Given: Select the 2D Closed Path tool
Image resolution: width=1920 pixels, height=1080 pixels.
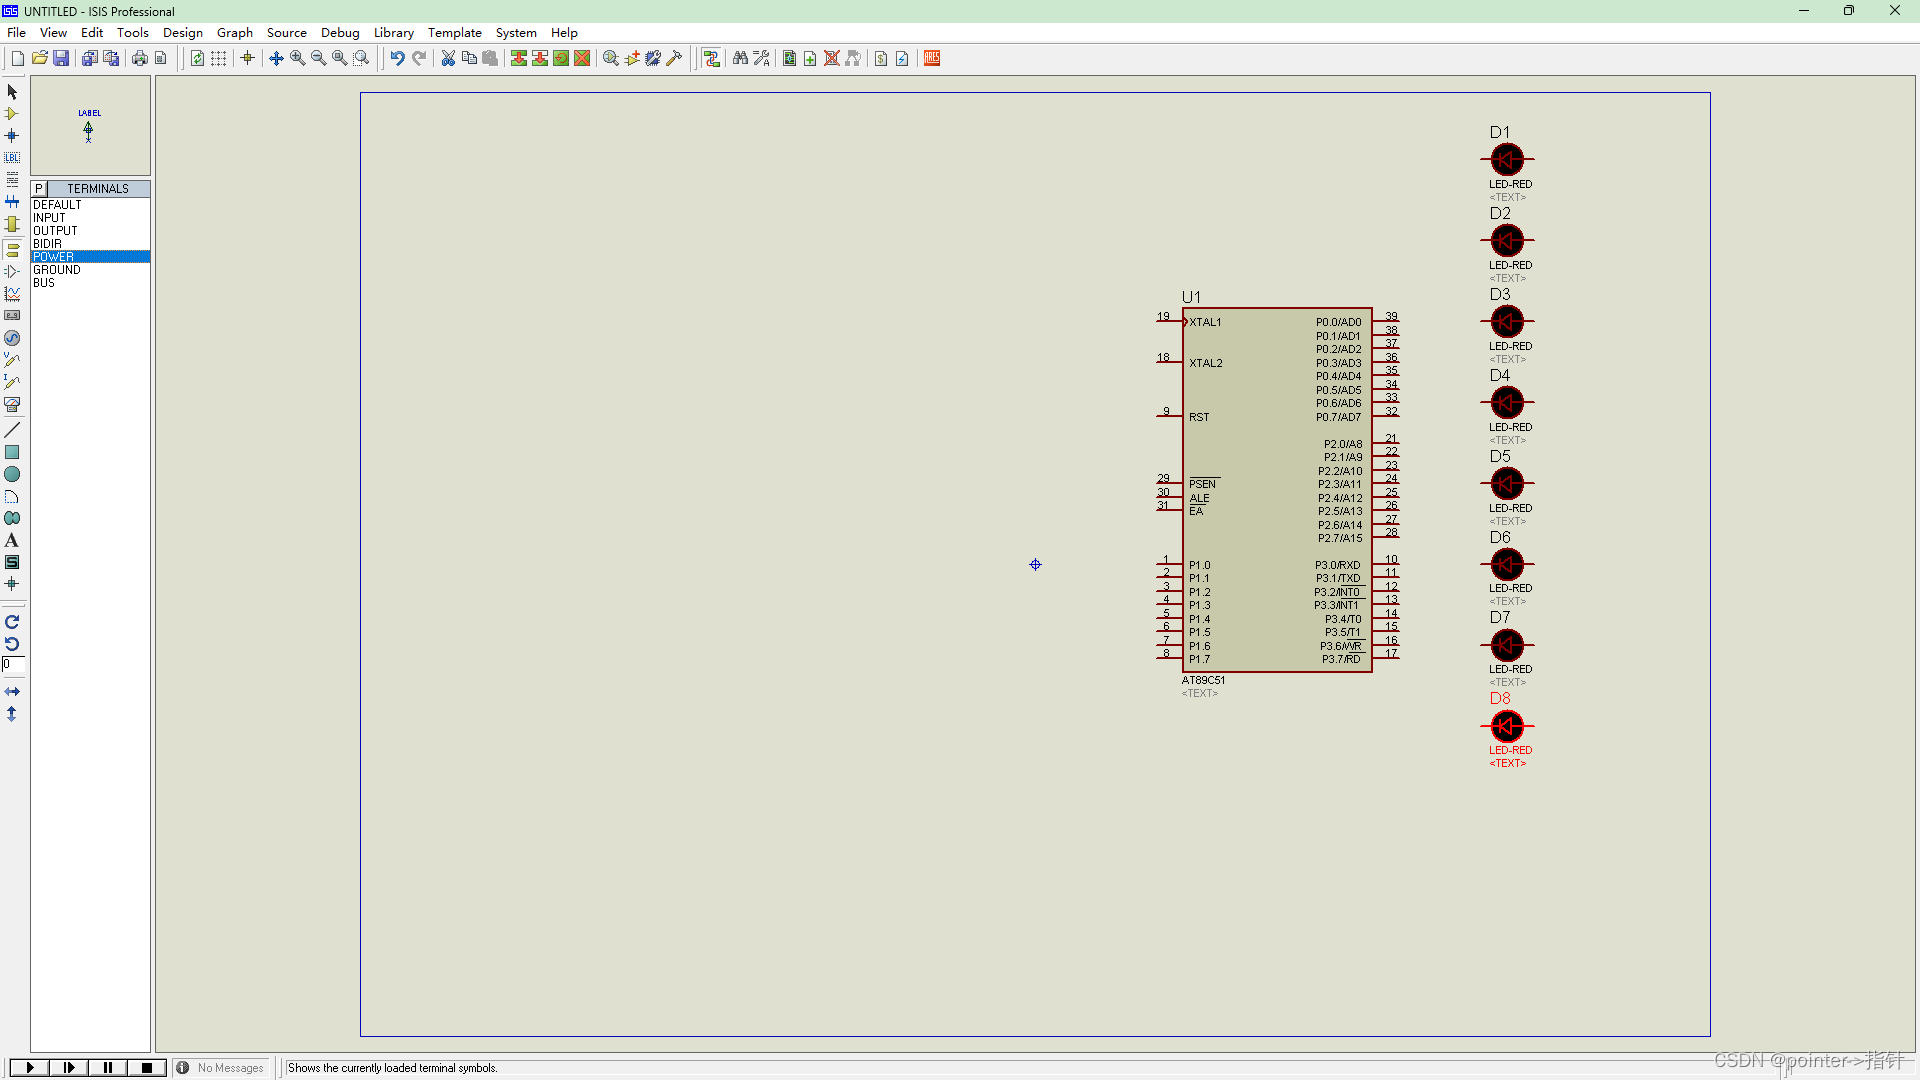Looking at the screenshot, I should tap(12, 518).
